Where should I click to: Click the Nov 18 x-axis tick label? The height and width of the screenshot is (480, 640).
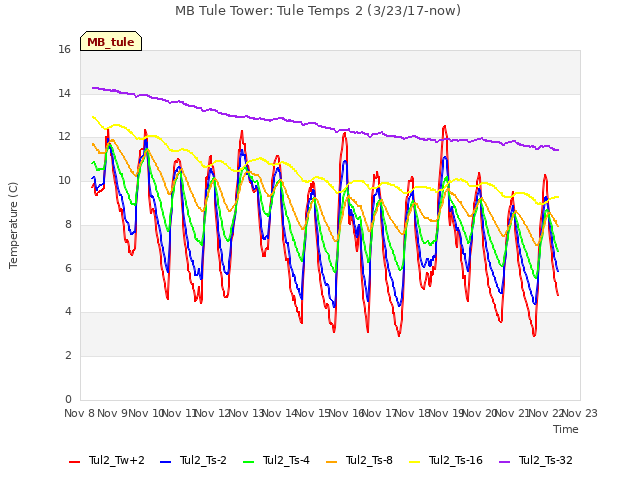[x=413, y=413]
